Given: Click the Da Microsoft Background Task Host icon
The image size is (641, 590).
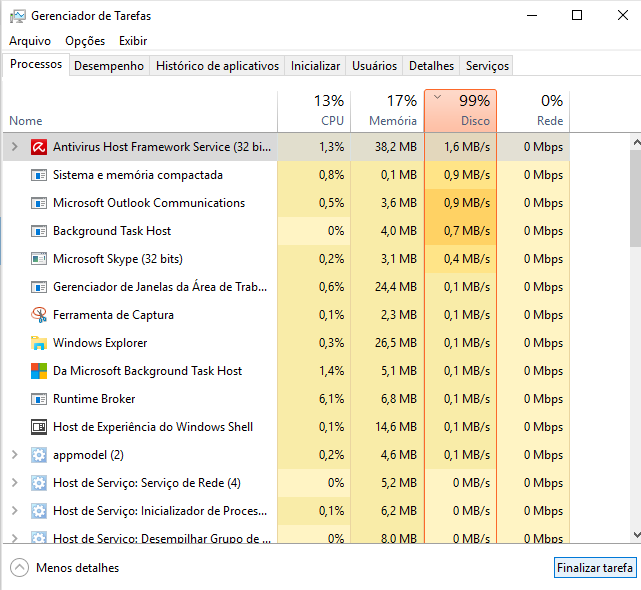Looking at the screenshot, I should pyautogui.click(x=39, y=371).
